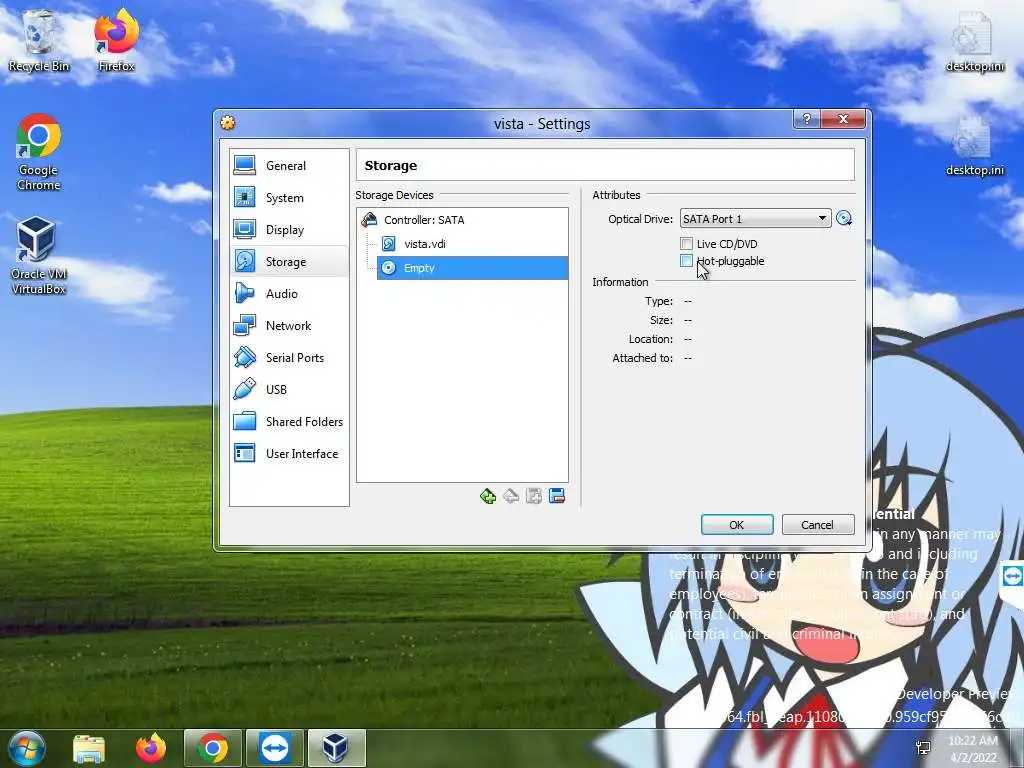The height and width of the screenshot is (768, 1024).
Task: Click the System chip icon
Action: point(245,197)
